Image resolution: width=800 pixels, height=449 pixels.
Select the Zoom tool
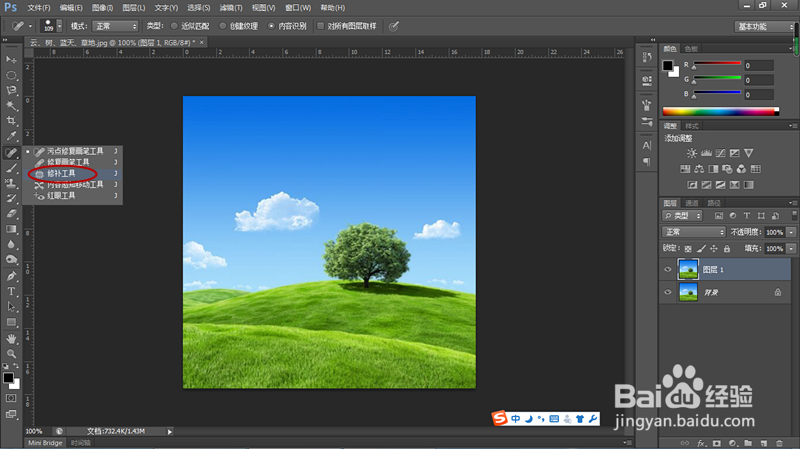[11, 354]
